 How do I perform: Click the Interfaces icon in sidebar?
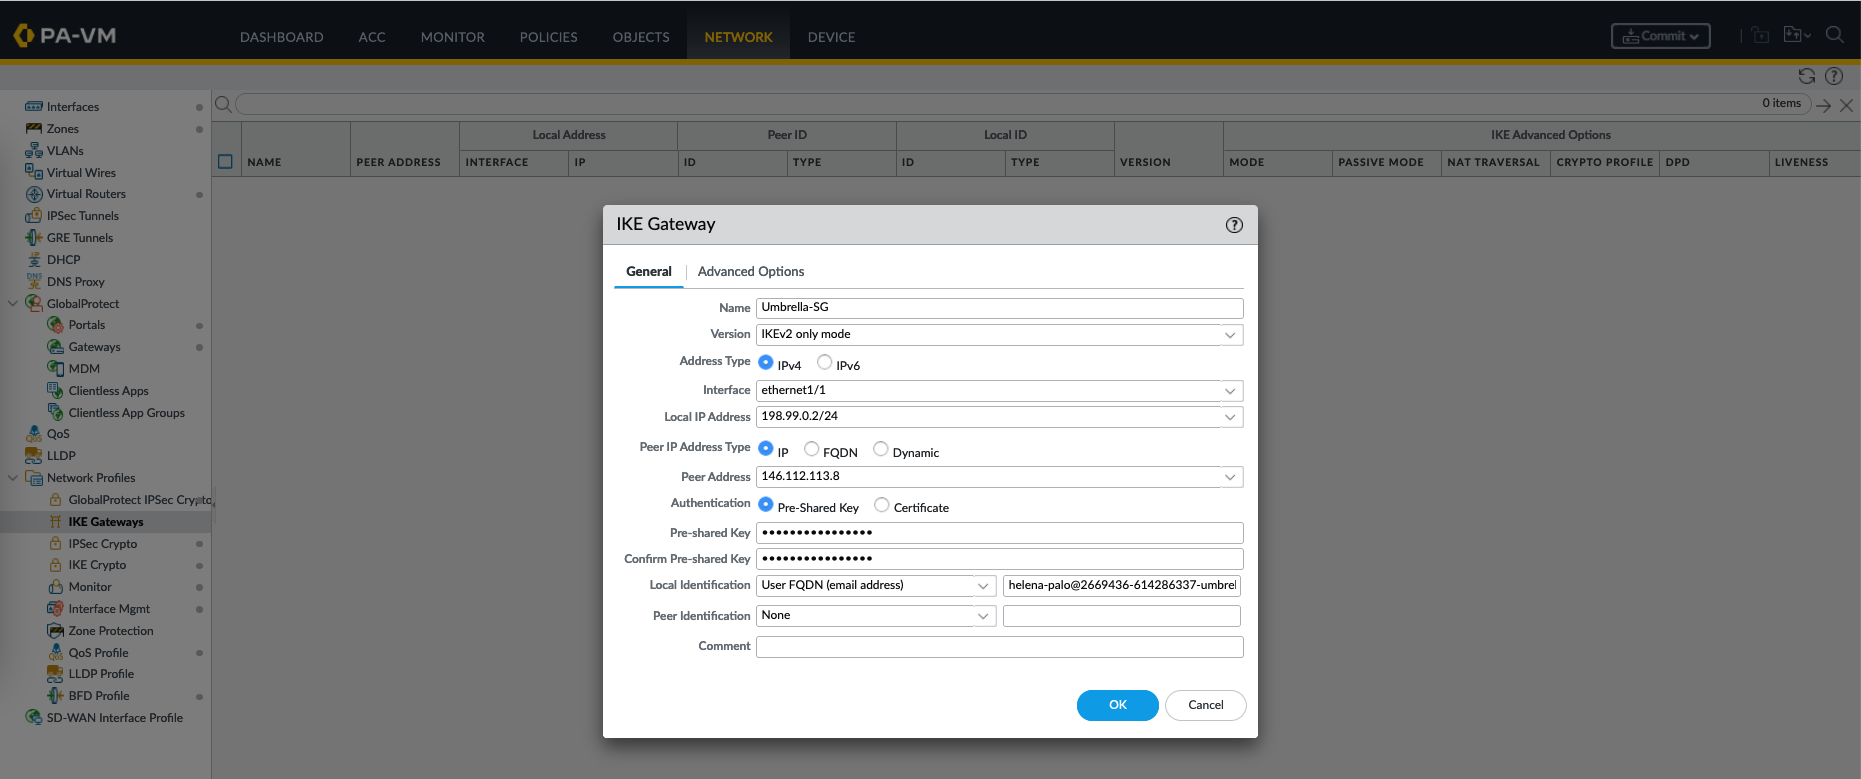(34, 107)
